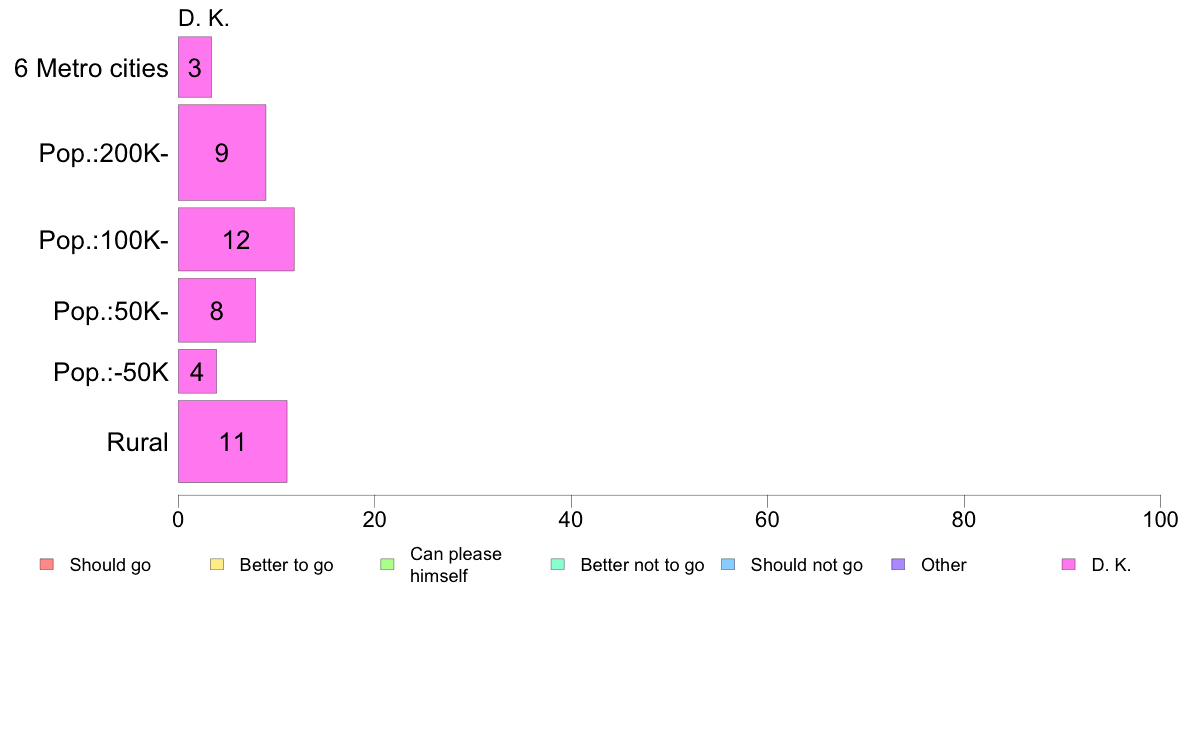The height and width of the screenshot is (736, 1188).
Task: Click the D. K. pink legend swatch
Action: 1069,565
